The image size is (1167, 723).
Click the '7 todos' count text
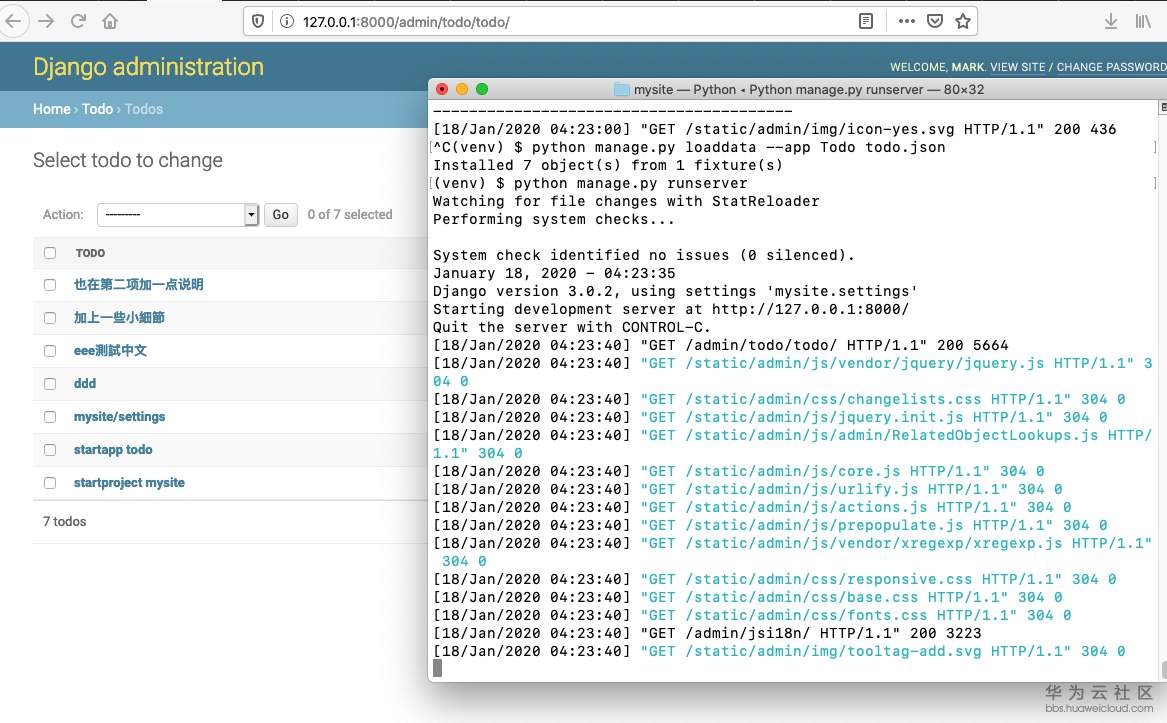65,521
